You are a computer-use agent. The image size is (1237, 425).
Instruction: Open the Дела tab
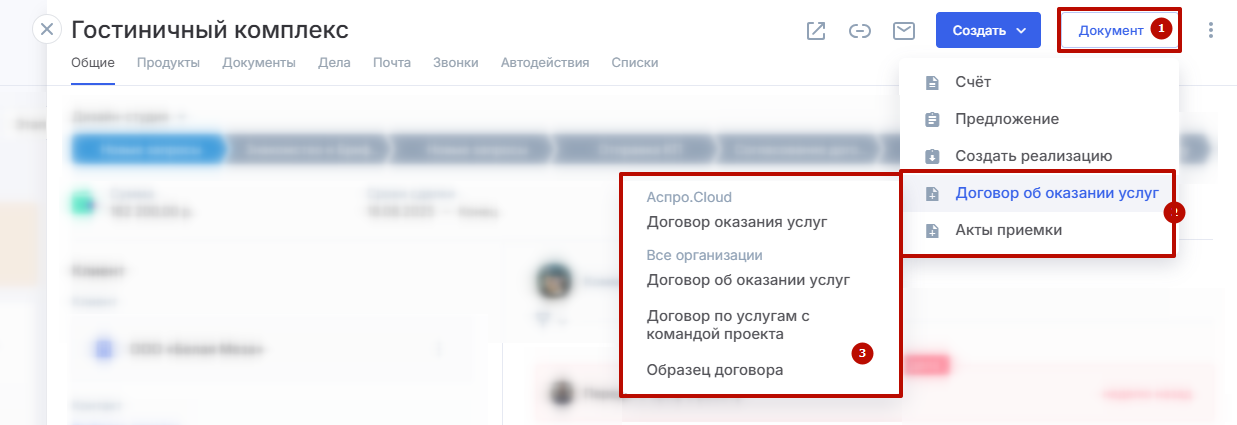(334, 63)
